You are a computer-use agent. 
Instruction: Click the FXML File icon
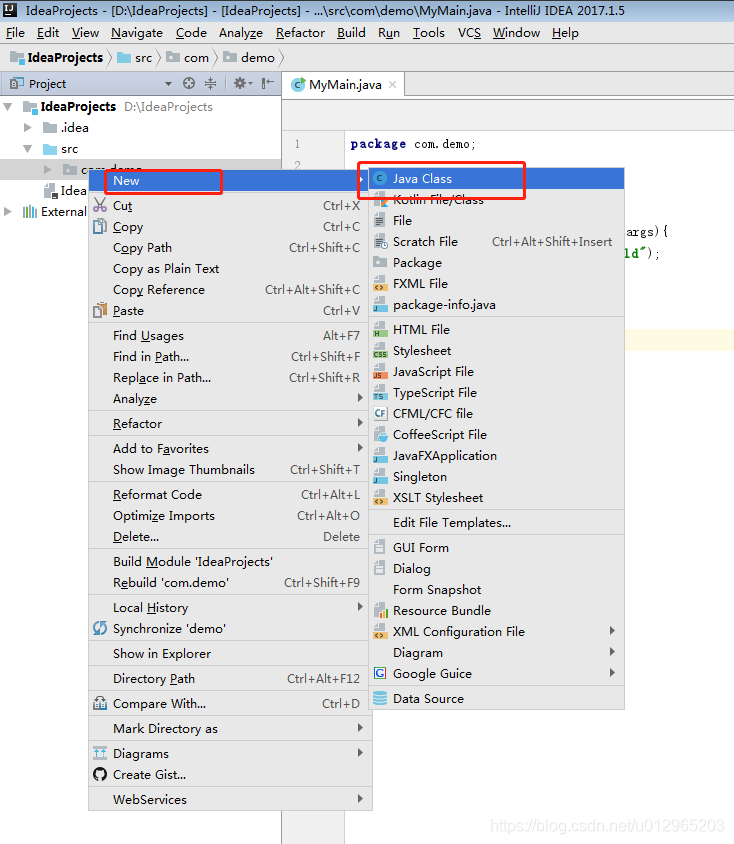point(380,284)
